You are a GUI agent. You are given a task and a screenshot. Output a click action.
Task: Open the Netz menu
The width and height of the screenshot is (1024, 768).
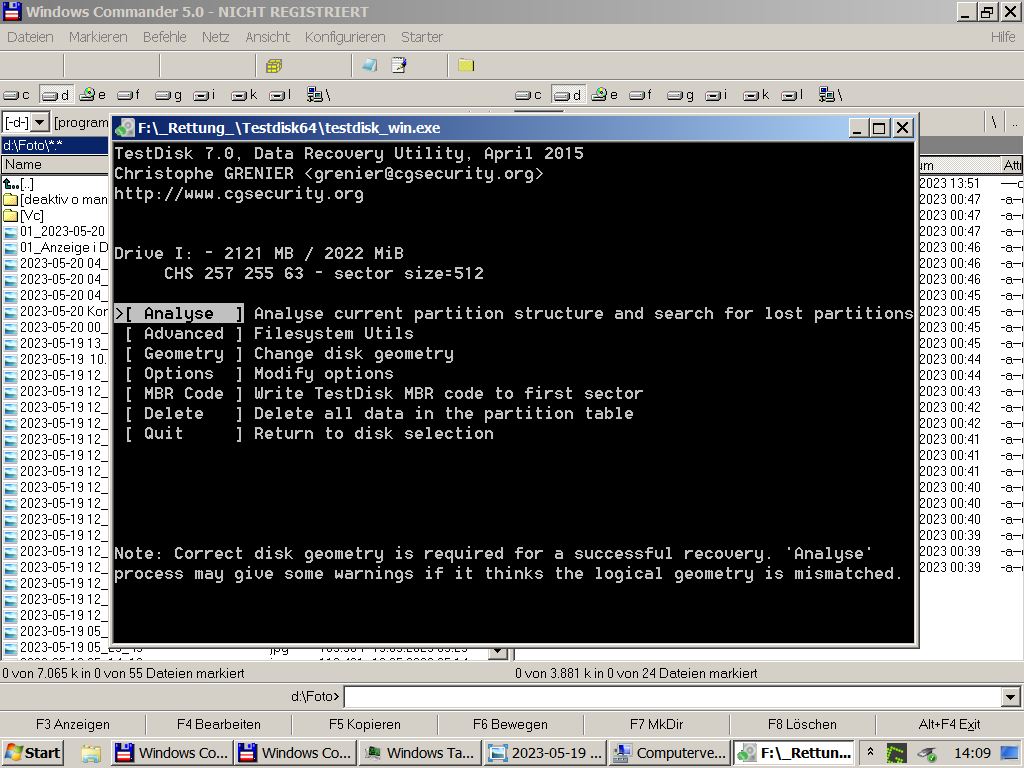click(x=216, y=37)
